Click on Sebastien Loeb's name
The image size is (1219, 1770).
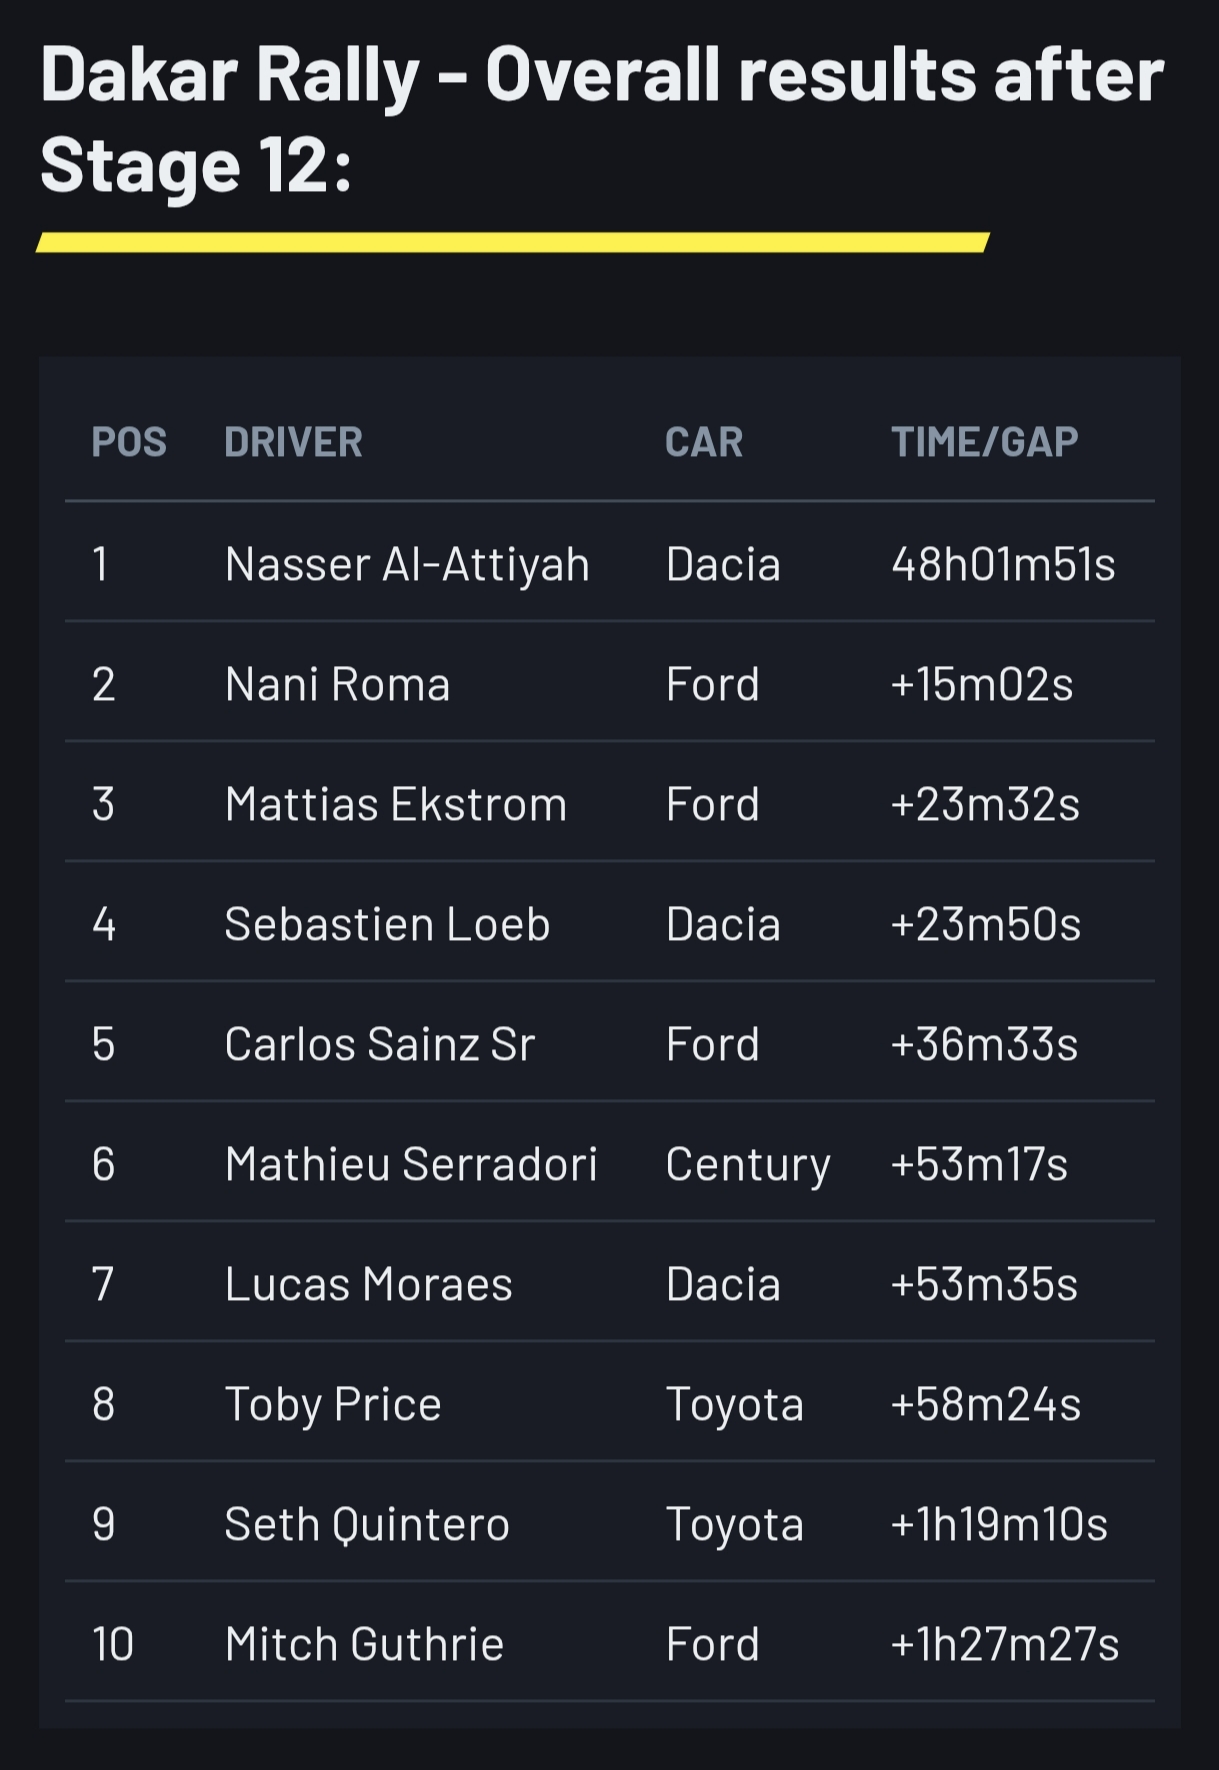(387, 924)
